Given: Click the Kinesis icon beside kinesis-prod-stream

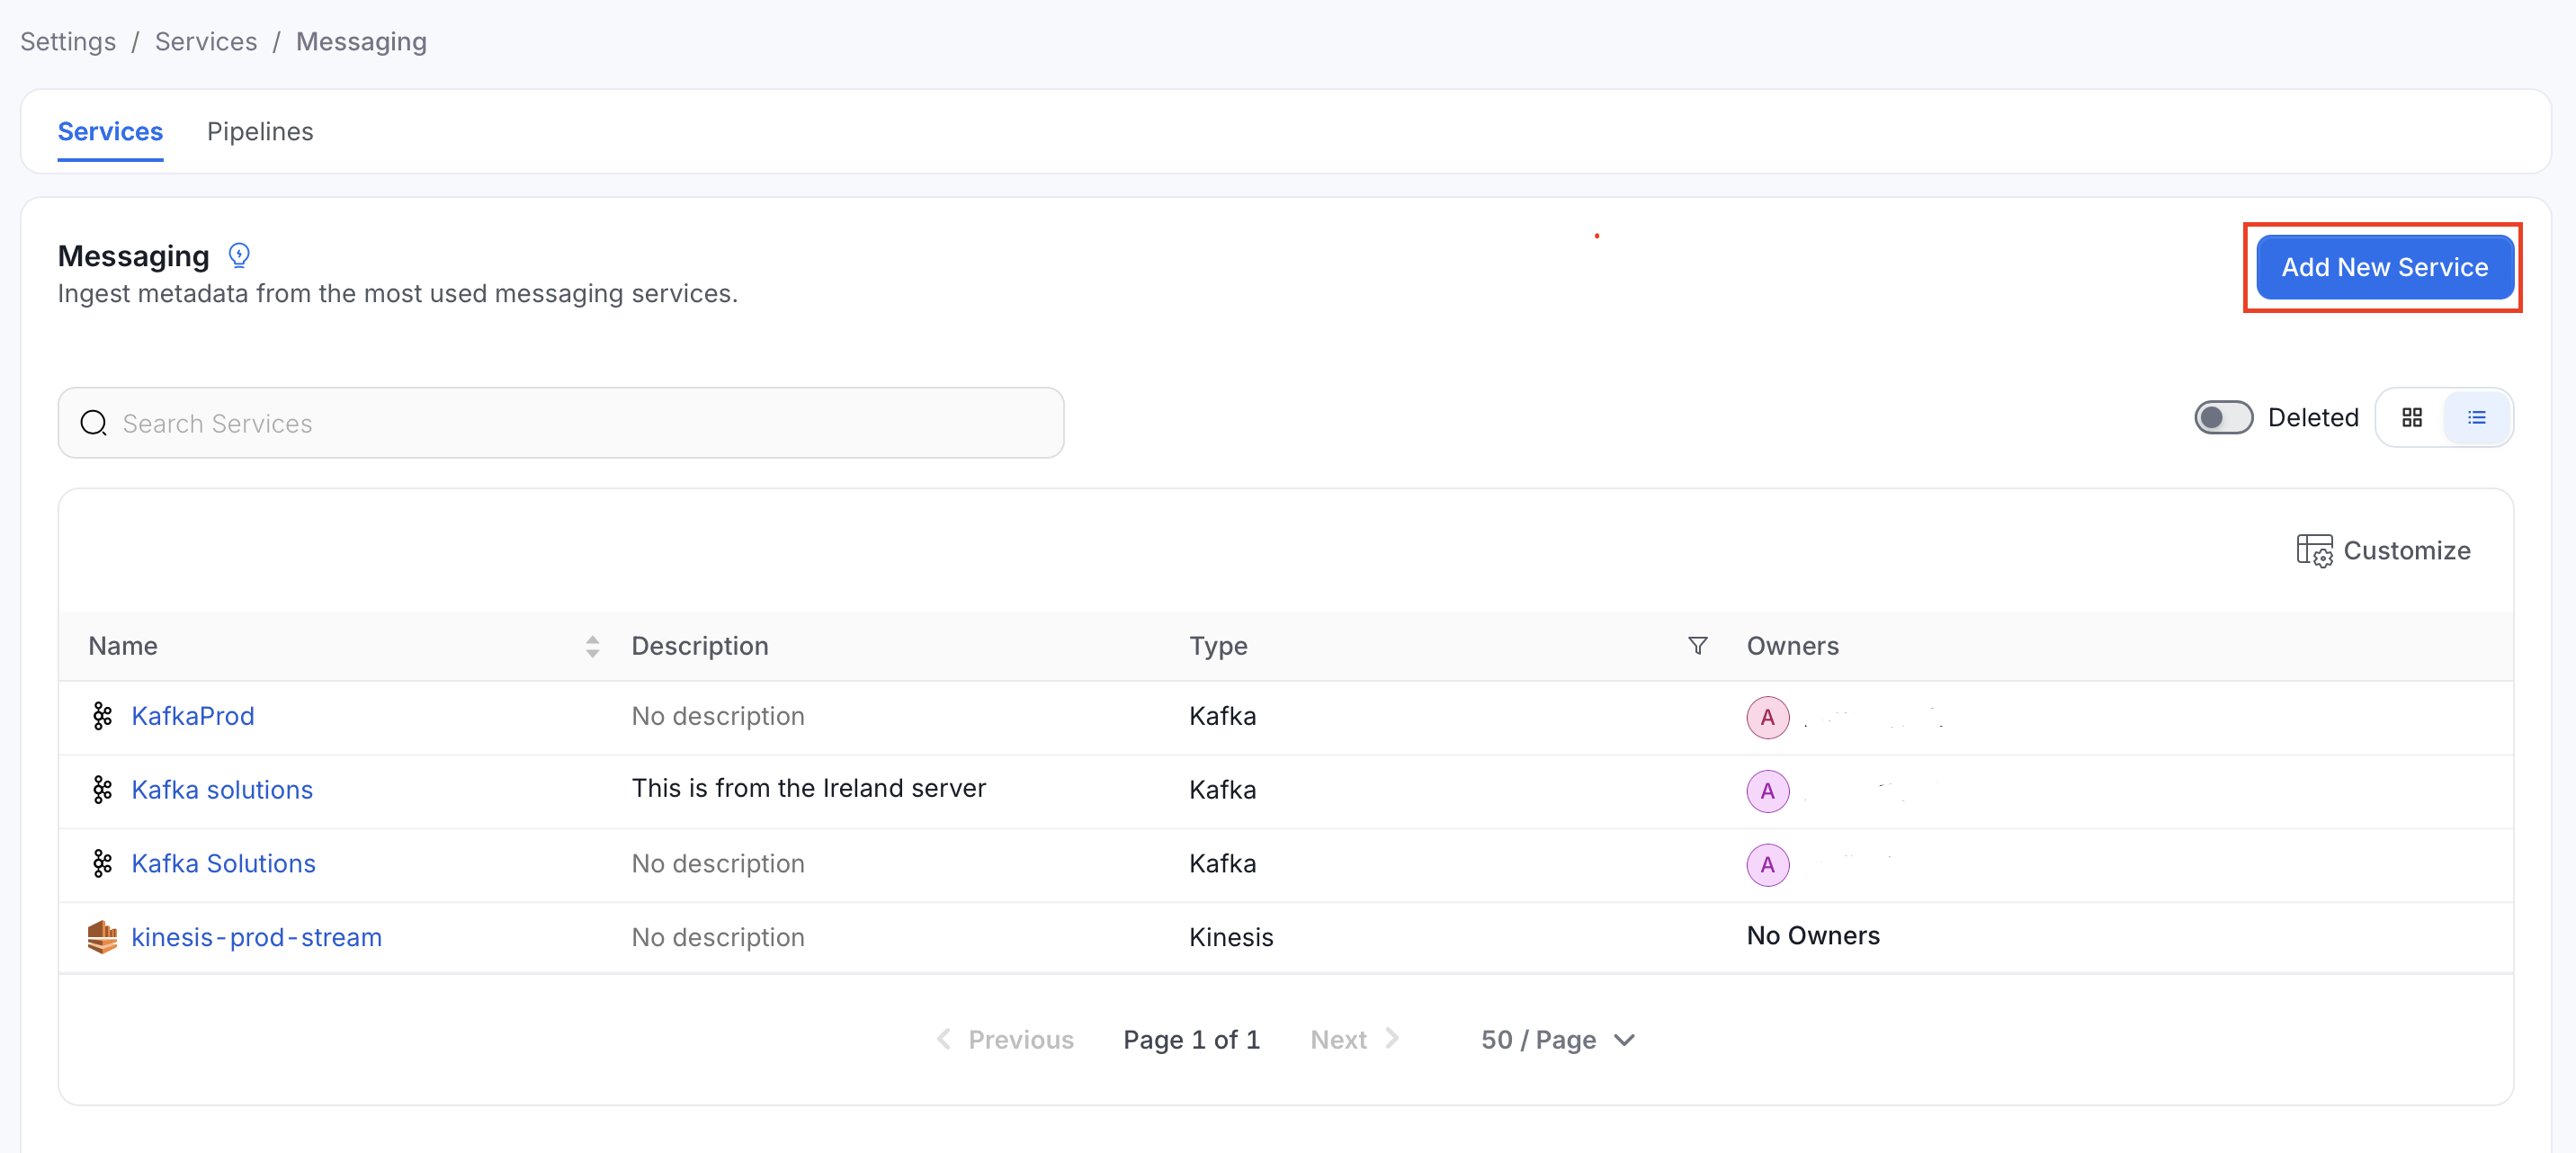Looking at the screenshot, I should pos(102,937).
